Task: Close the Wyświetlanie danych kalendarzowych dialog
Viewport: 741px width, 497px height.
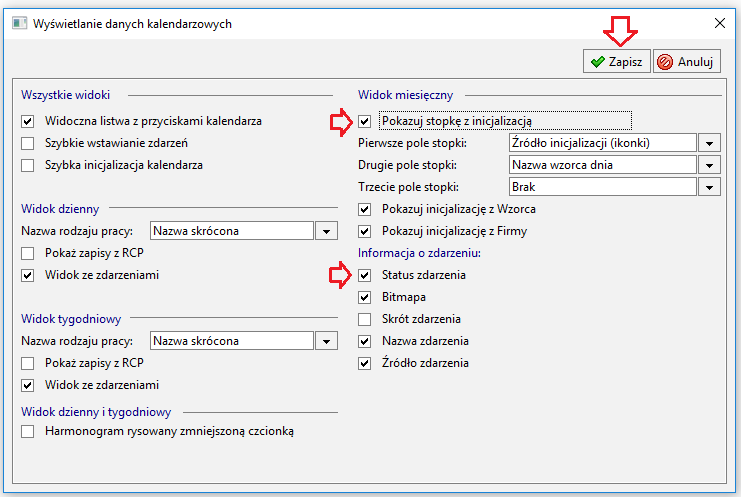Action: [719, 23]
